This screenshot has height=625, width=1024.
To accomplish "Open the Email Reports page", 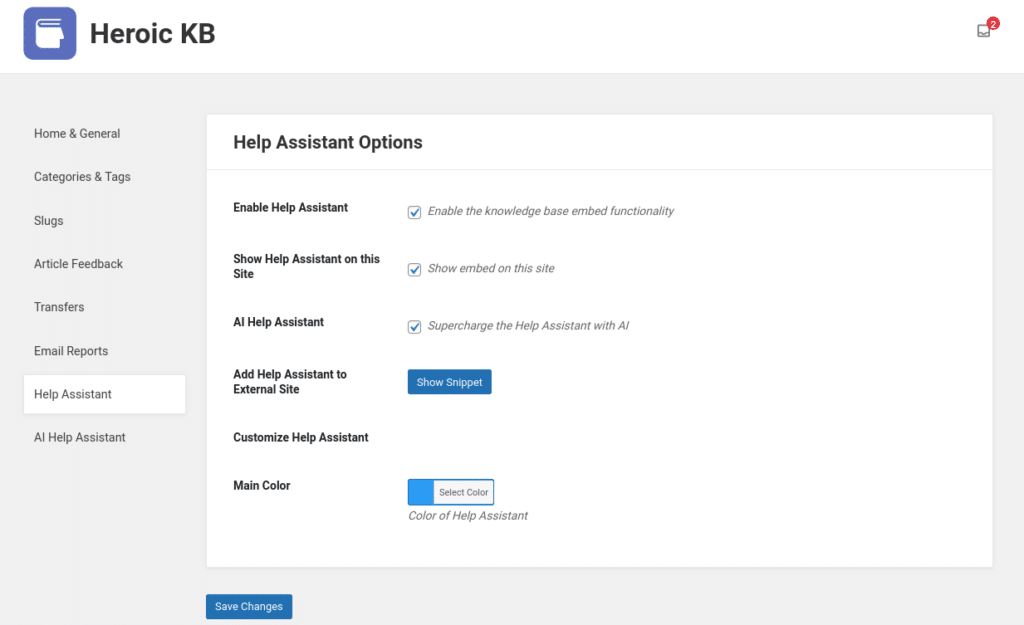I will [71, 350].
